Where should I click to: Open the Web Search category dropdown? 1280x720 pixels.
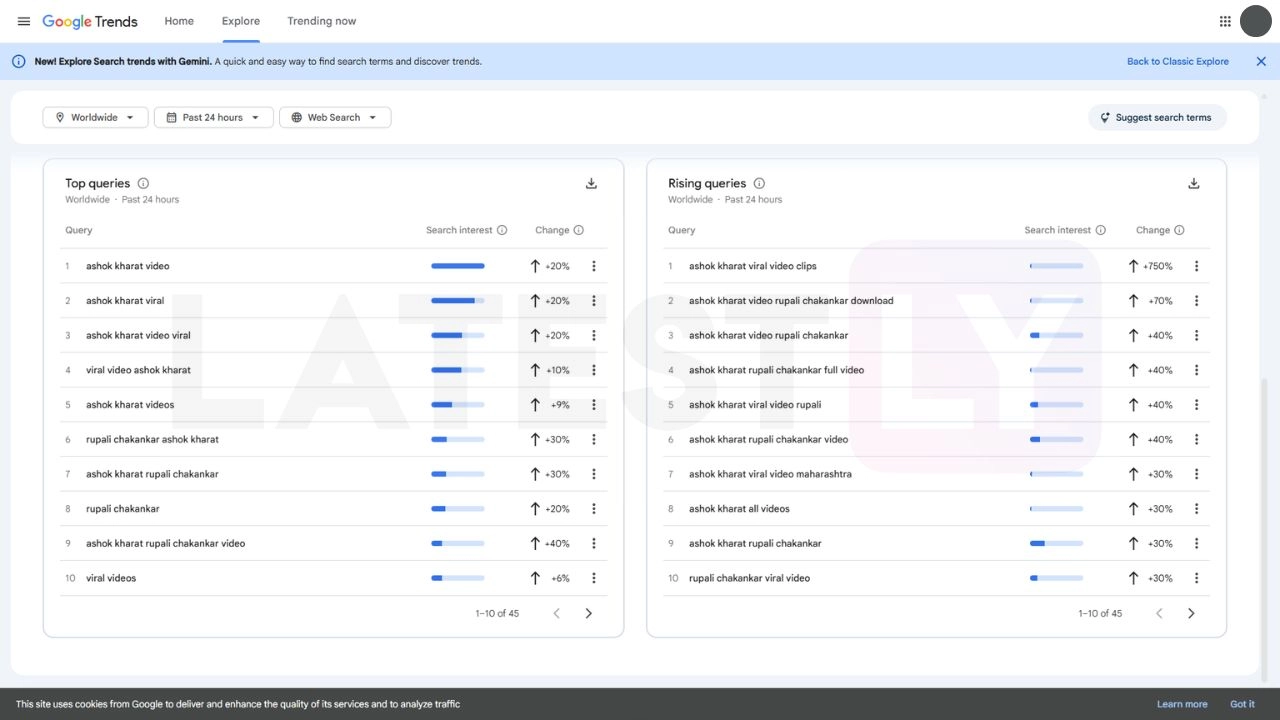(x=335, y=117)
